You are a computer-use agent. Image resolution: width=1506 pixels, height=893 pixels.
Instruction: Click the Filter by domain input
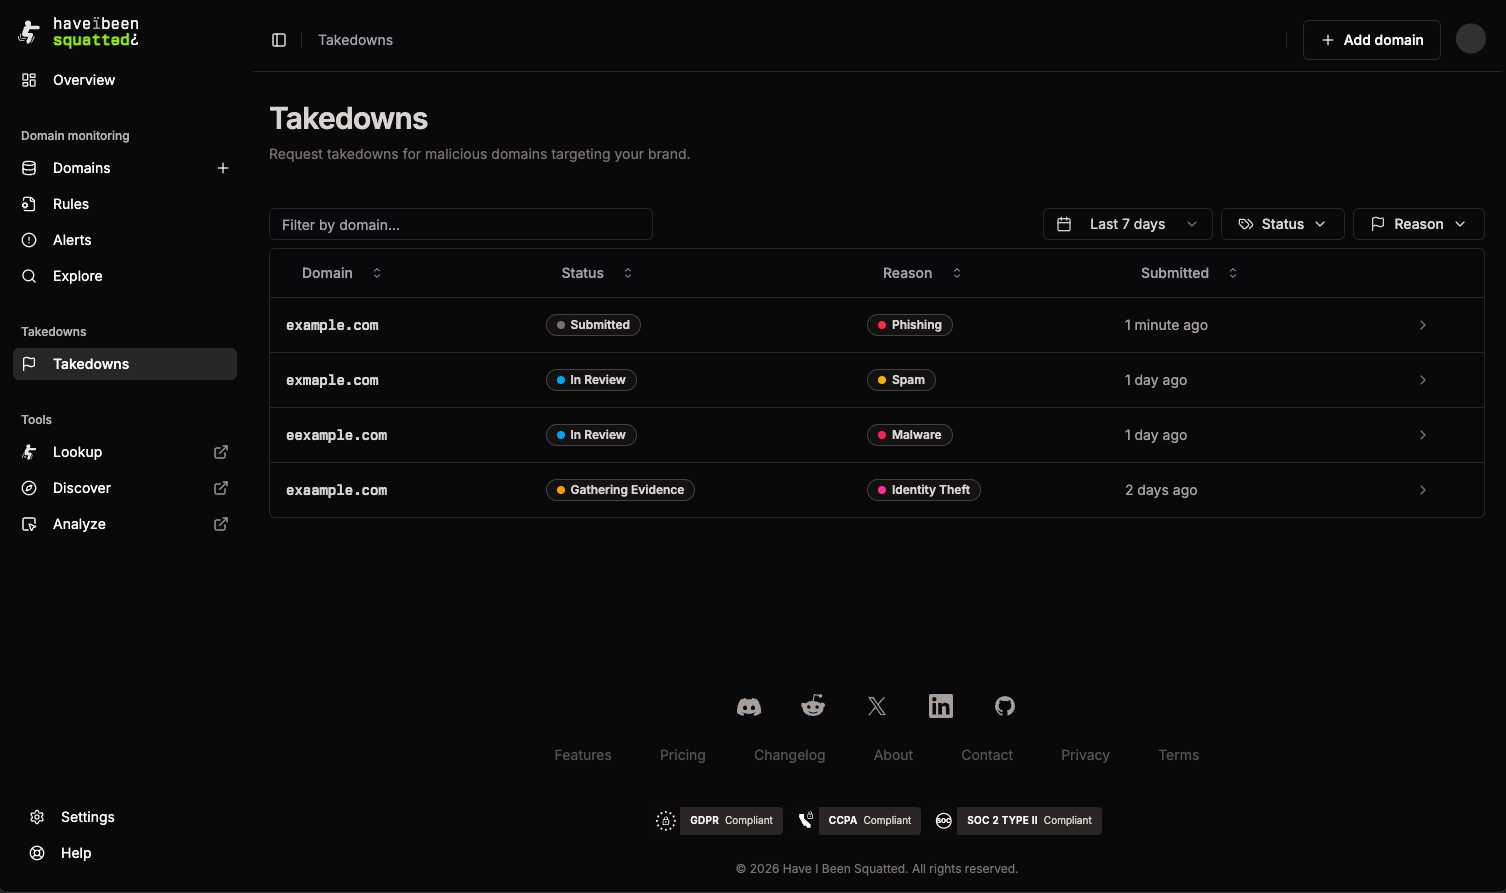tap(460, 225)
